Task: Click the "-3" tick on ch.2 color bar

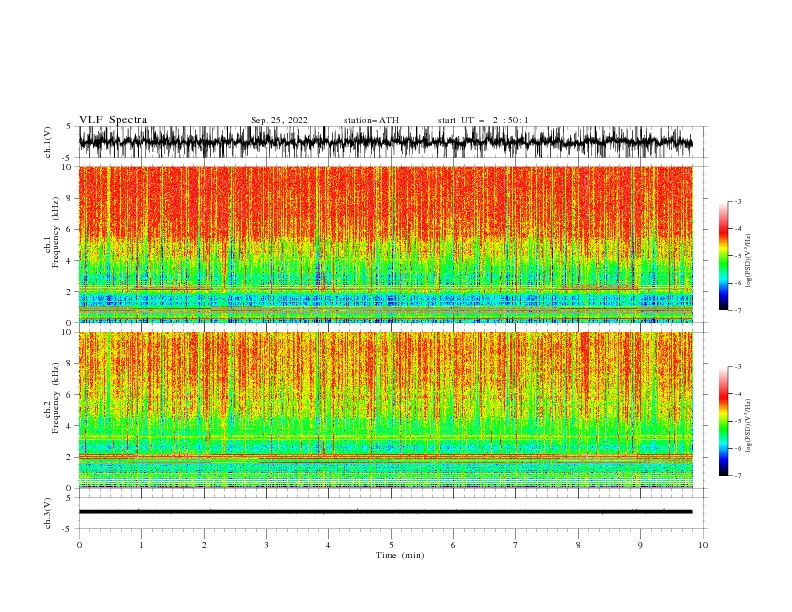Action: [x=737, y=367]
